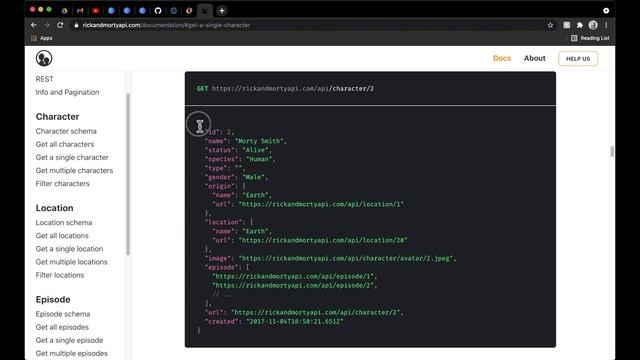The height and width of the screenshot is (360, 640).
Task: Switch to the globe icon tab
Action: [173, 11]
